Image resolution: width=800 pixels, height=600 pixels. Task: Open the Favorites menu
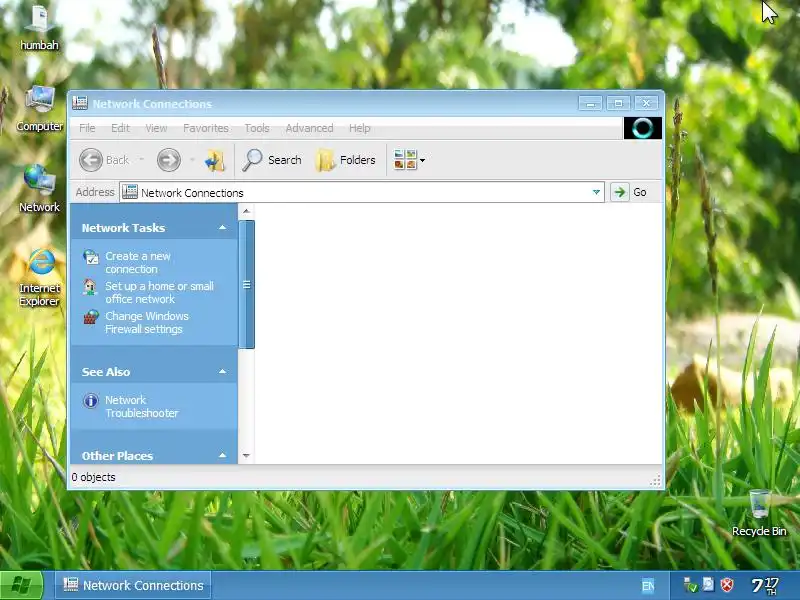coord(206,128)
